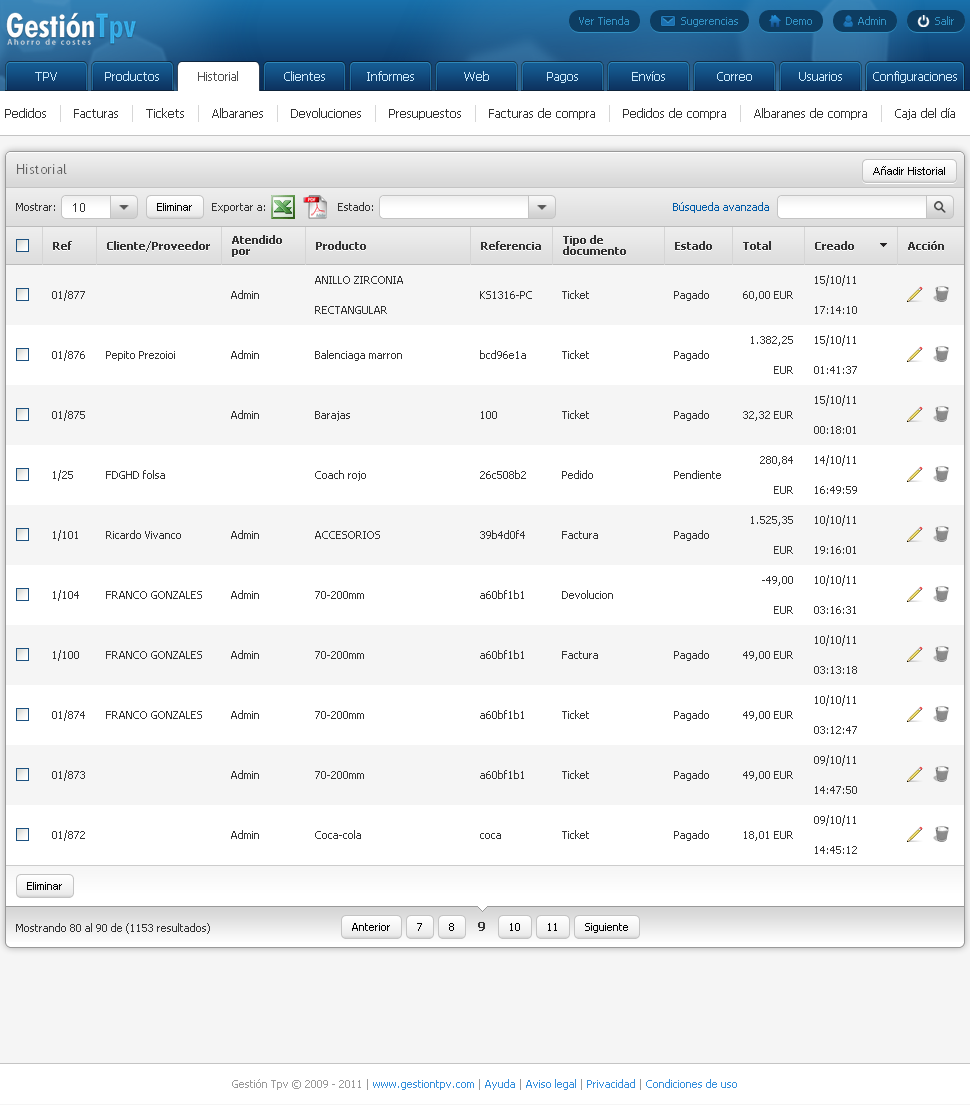Open the Caja del día submenu

pos(924,113)
